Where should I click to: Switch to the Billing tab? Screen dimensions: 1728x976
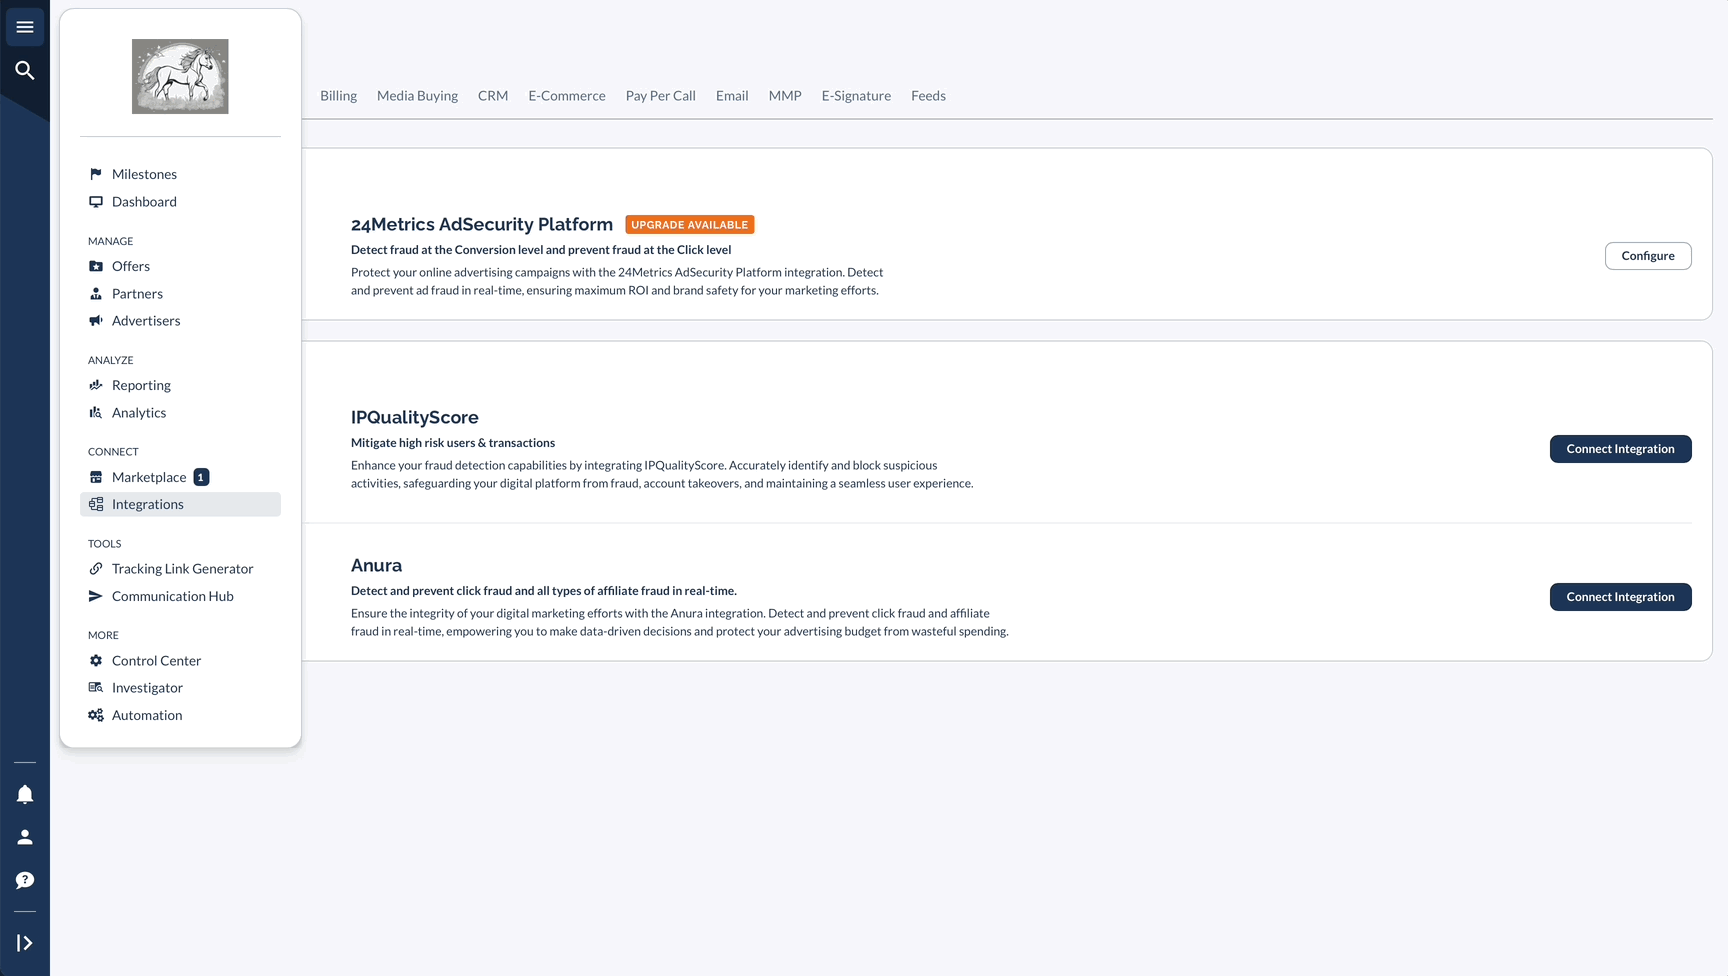click(x=338, y=96)
